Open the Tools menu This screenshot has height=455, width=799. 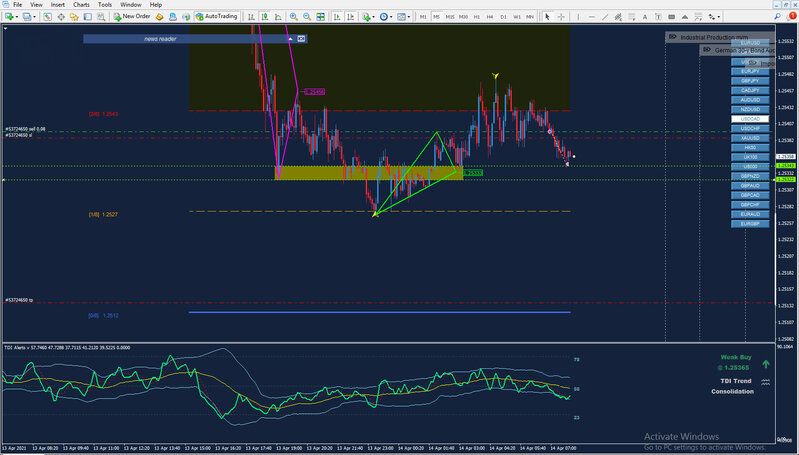(105, 5)
